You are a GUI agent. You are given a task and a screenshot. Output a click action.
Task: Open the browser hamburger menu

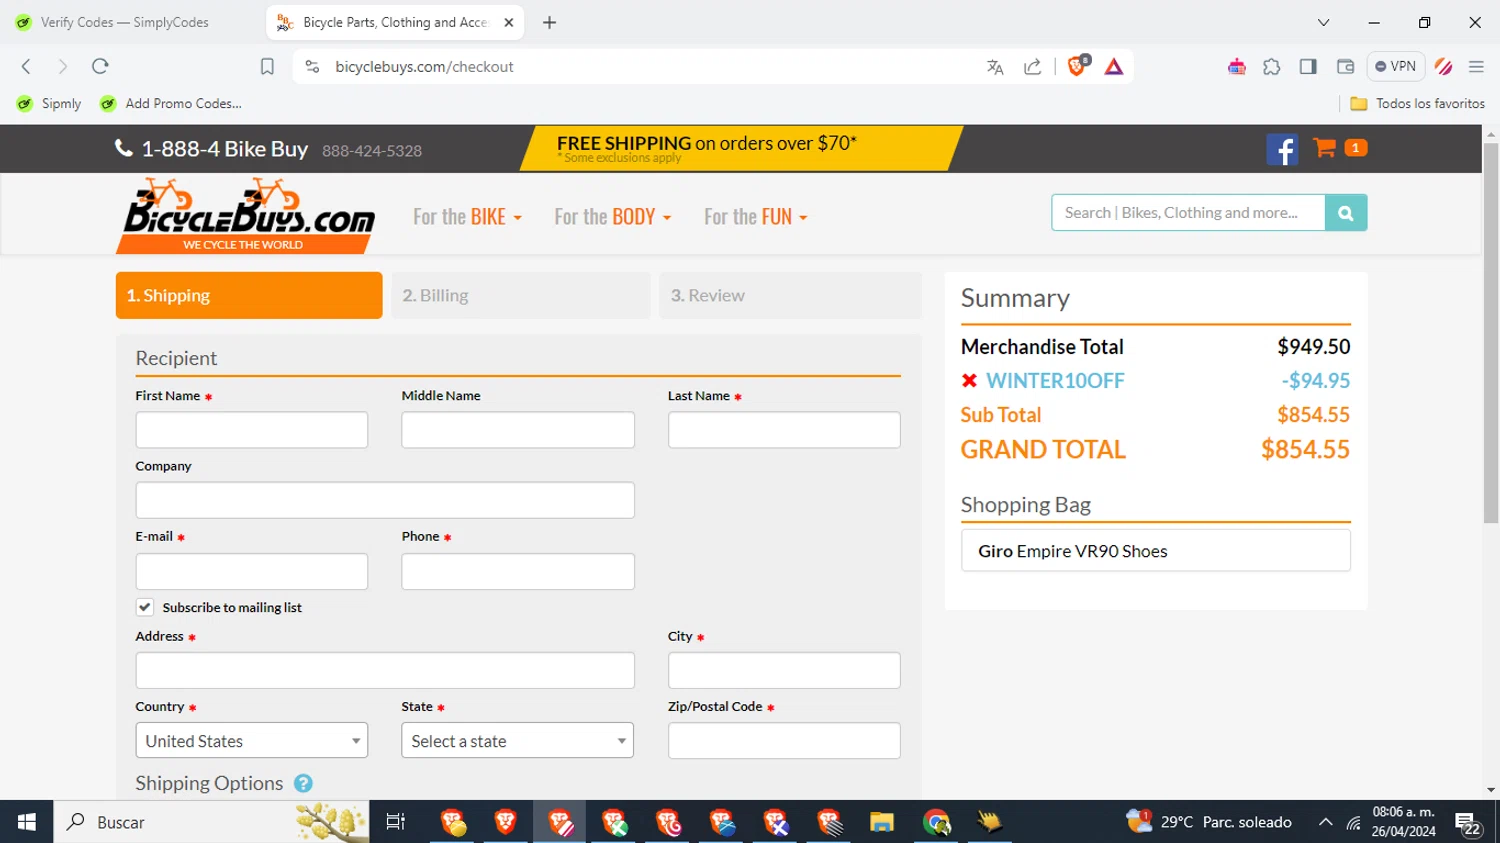tap(1476, 67)
